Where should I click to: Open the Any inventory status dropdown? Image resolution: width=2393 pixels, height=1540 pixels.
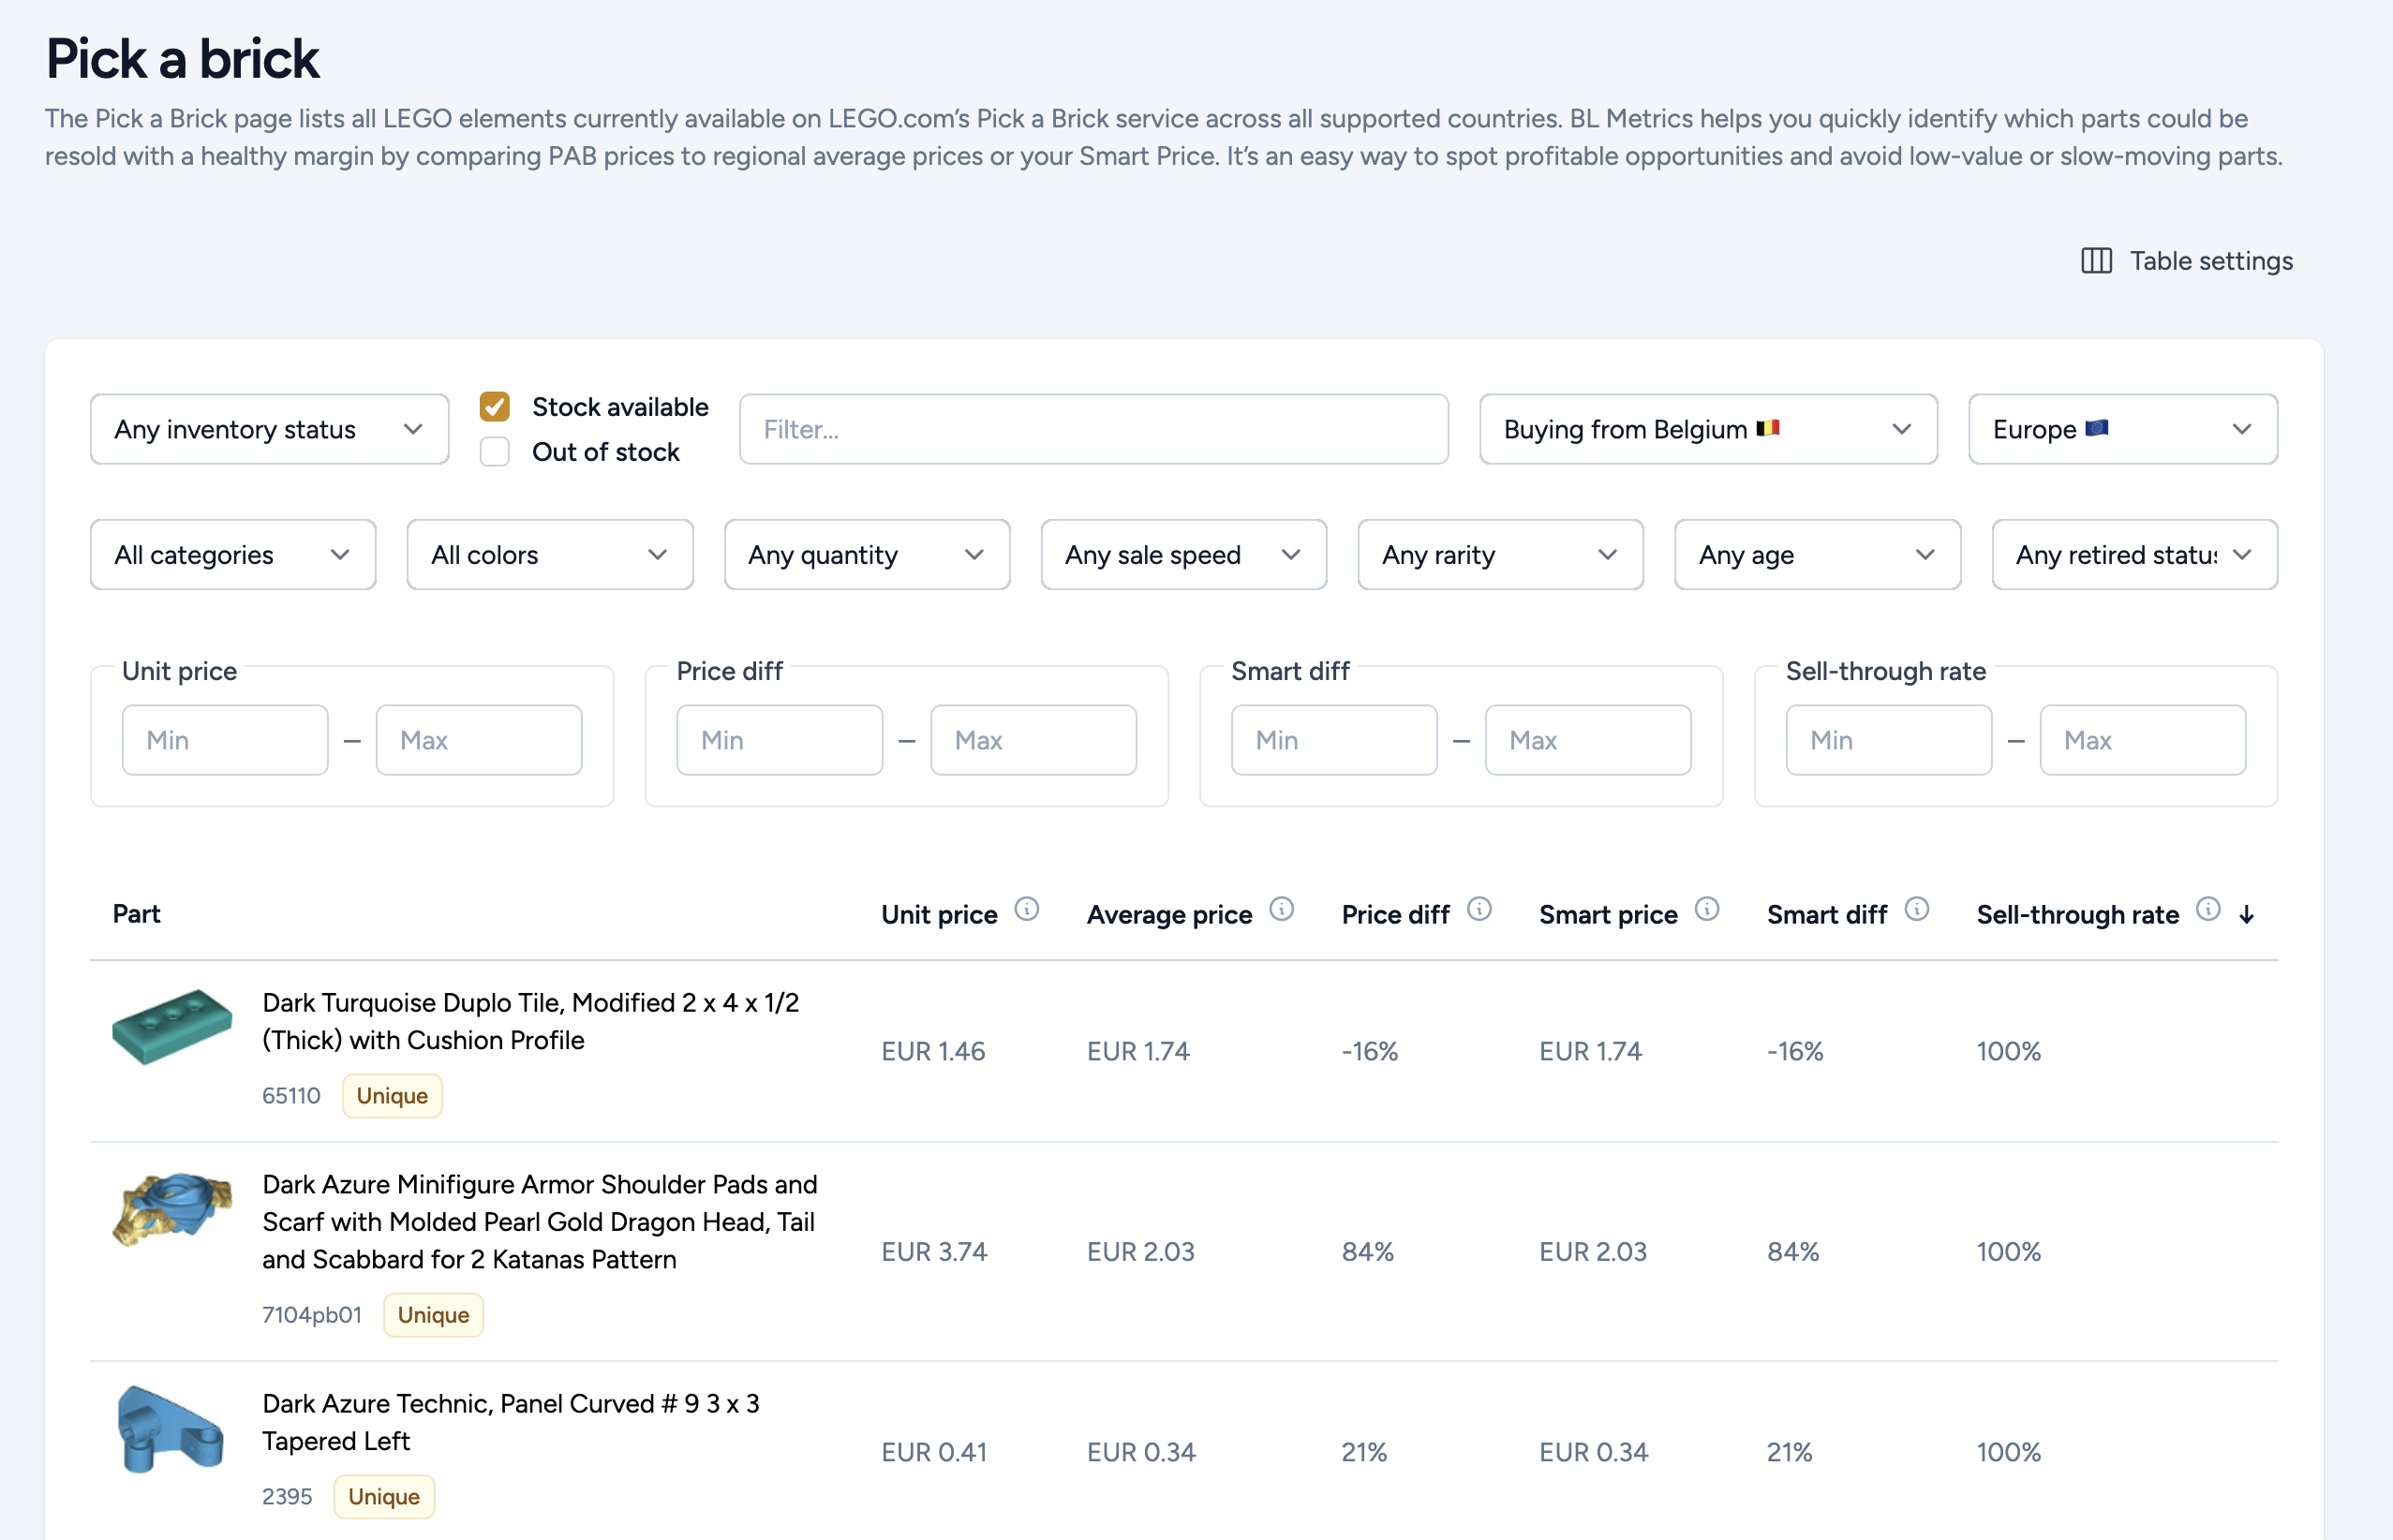pyautogui.click(x=269, y=429)
